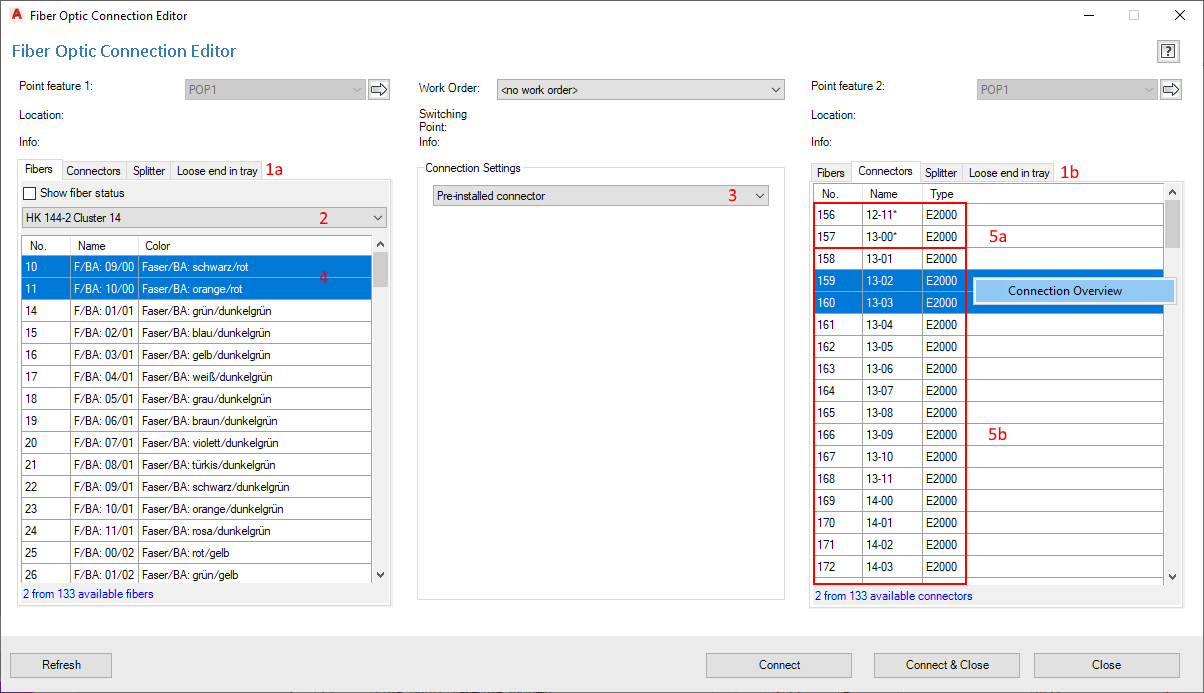Expand Pre-installed connector dropdown
The width and height of the screenshot is (1204, 693).
click(x=601, y=196)
